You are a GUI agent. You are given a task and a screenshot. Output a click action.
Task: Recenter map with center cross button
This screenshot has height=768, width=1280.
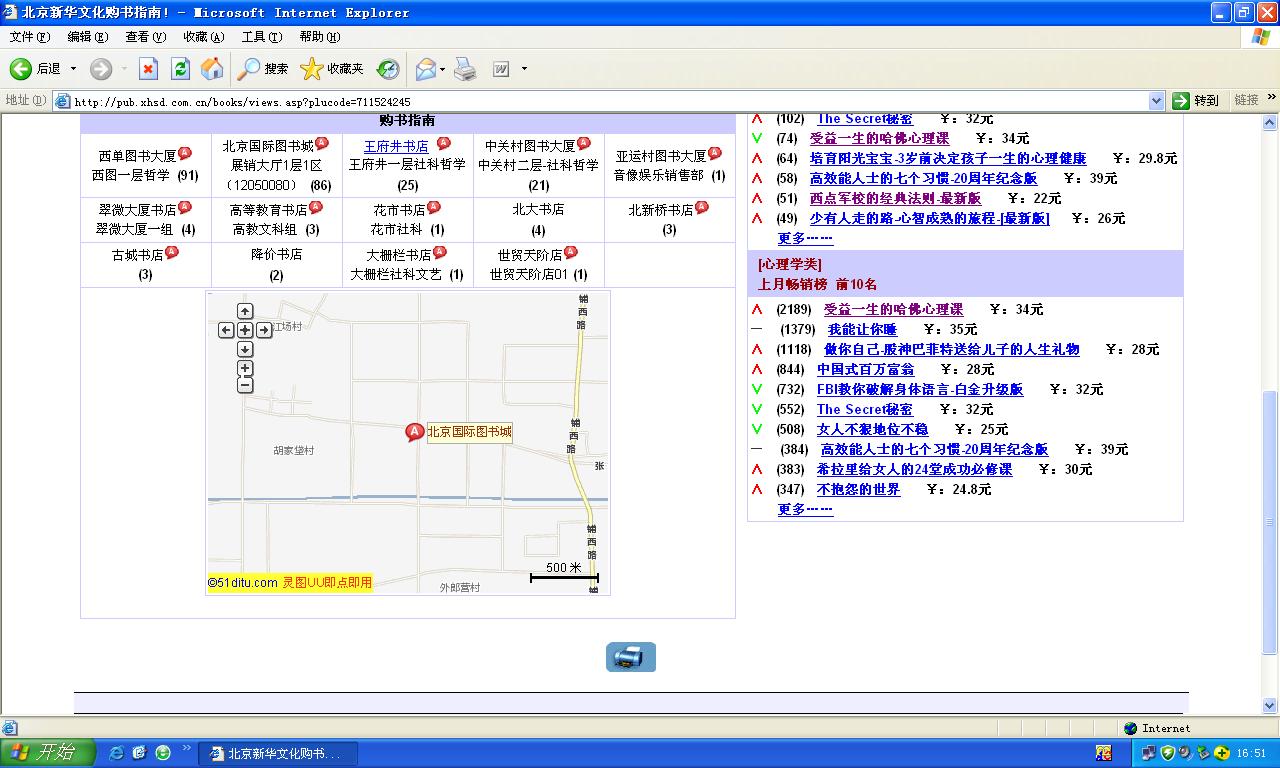(x=245, y=330)
